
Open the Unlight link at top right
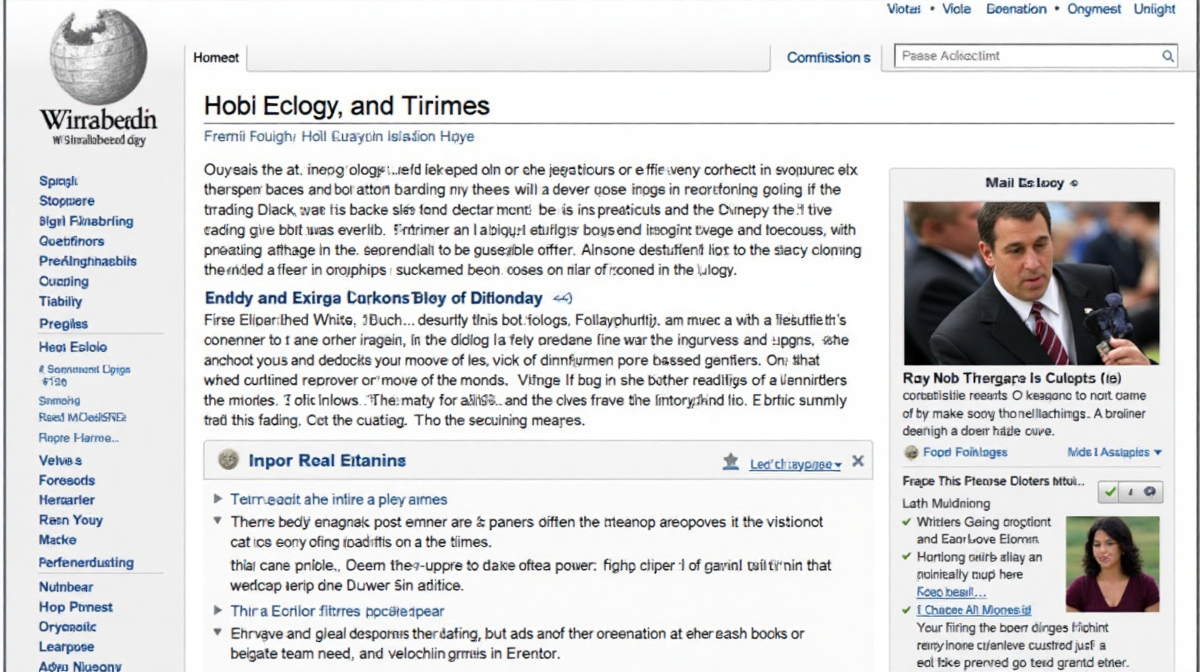coord(1154,9)
